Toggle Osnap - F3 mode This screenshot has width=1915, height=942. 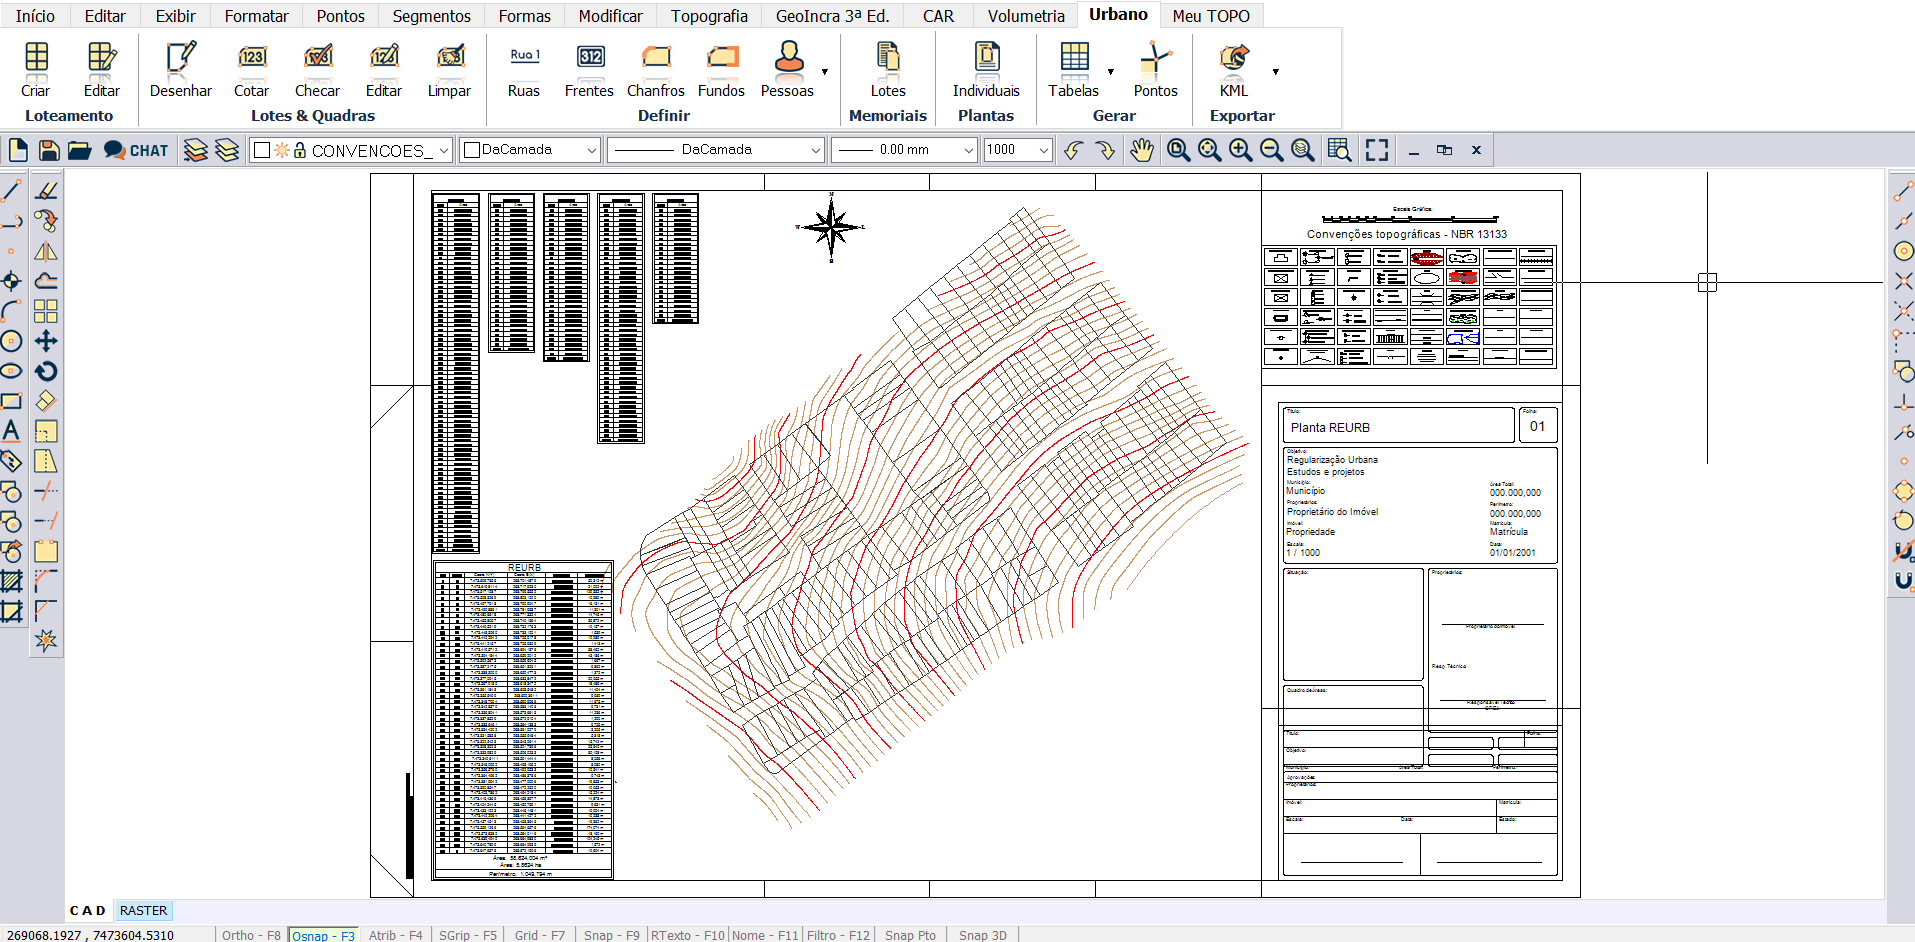[323, 935]
